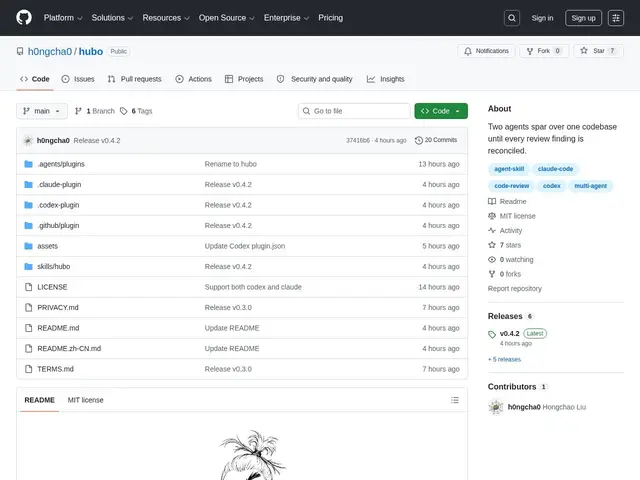640x480 pixels.
Task: Fork the hubo repository
Action: (544, 51)
